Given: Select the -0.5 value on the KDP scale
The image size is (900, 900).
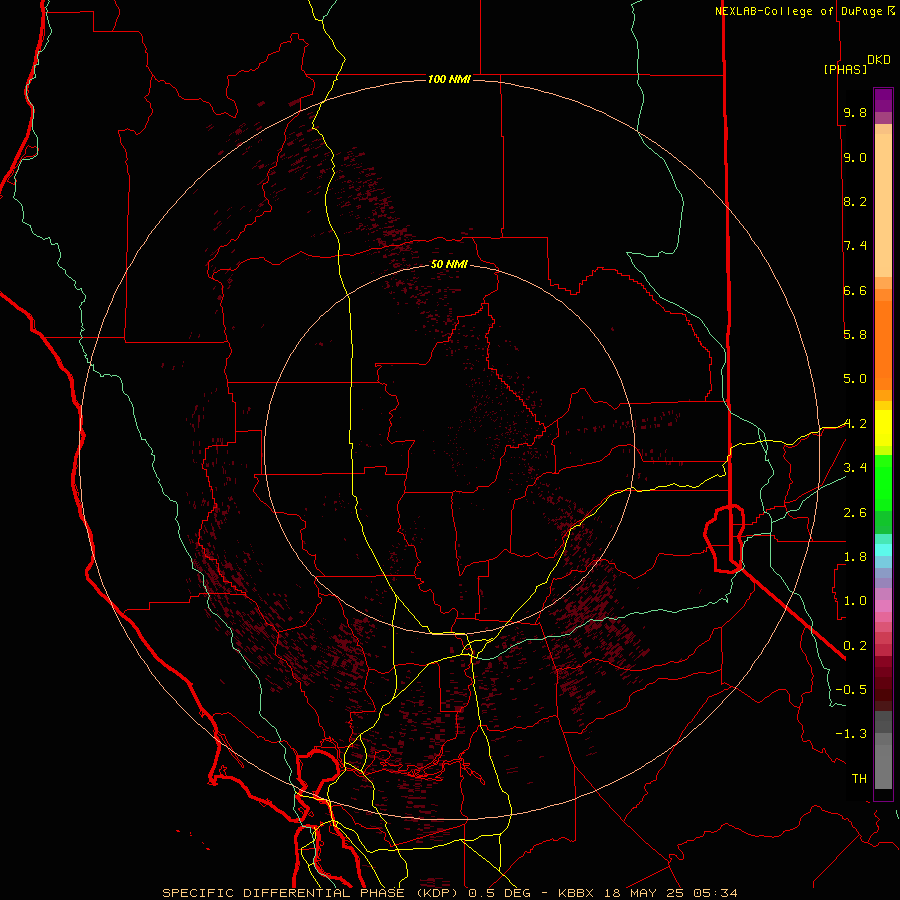Looking at the screenshot, I should (851, 690).
